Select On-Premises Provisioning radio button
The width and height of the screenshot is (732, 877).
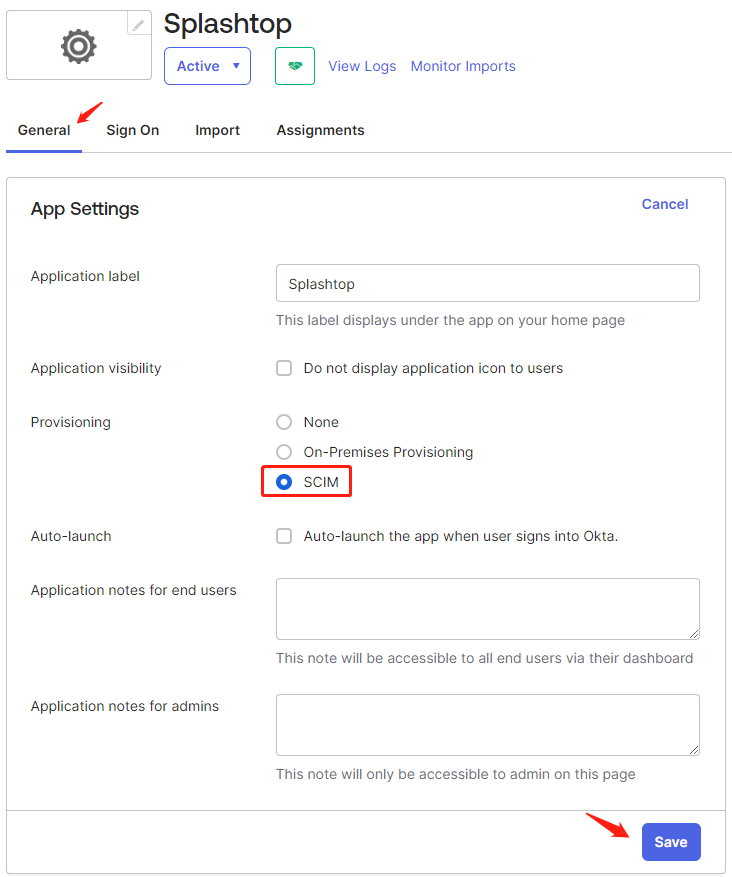pyautogui.click(x=284, y=452)
